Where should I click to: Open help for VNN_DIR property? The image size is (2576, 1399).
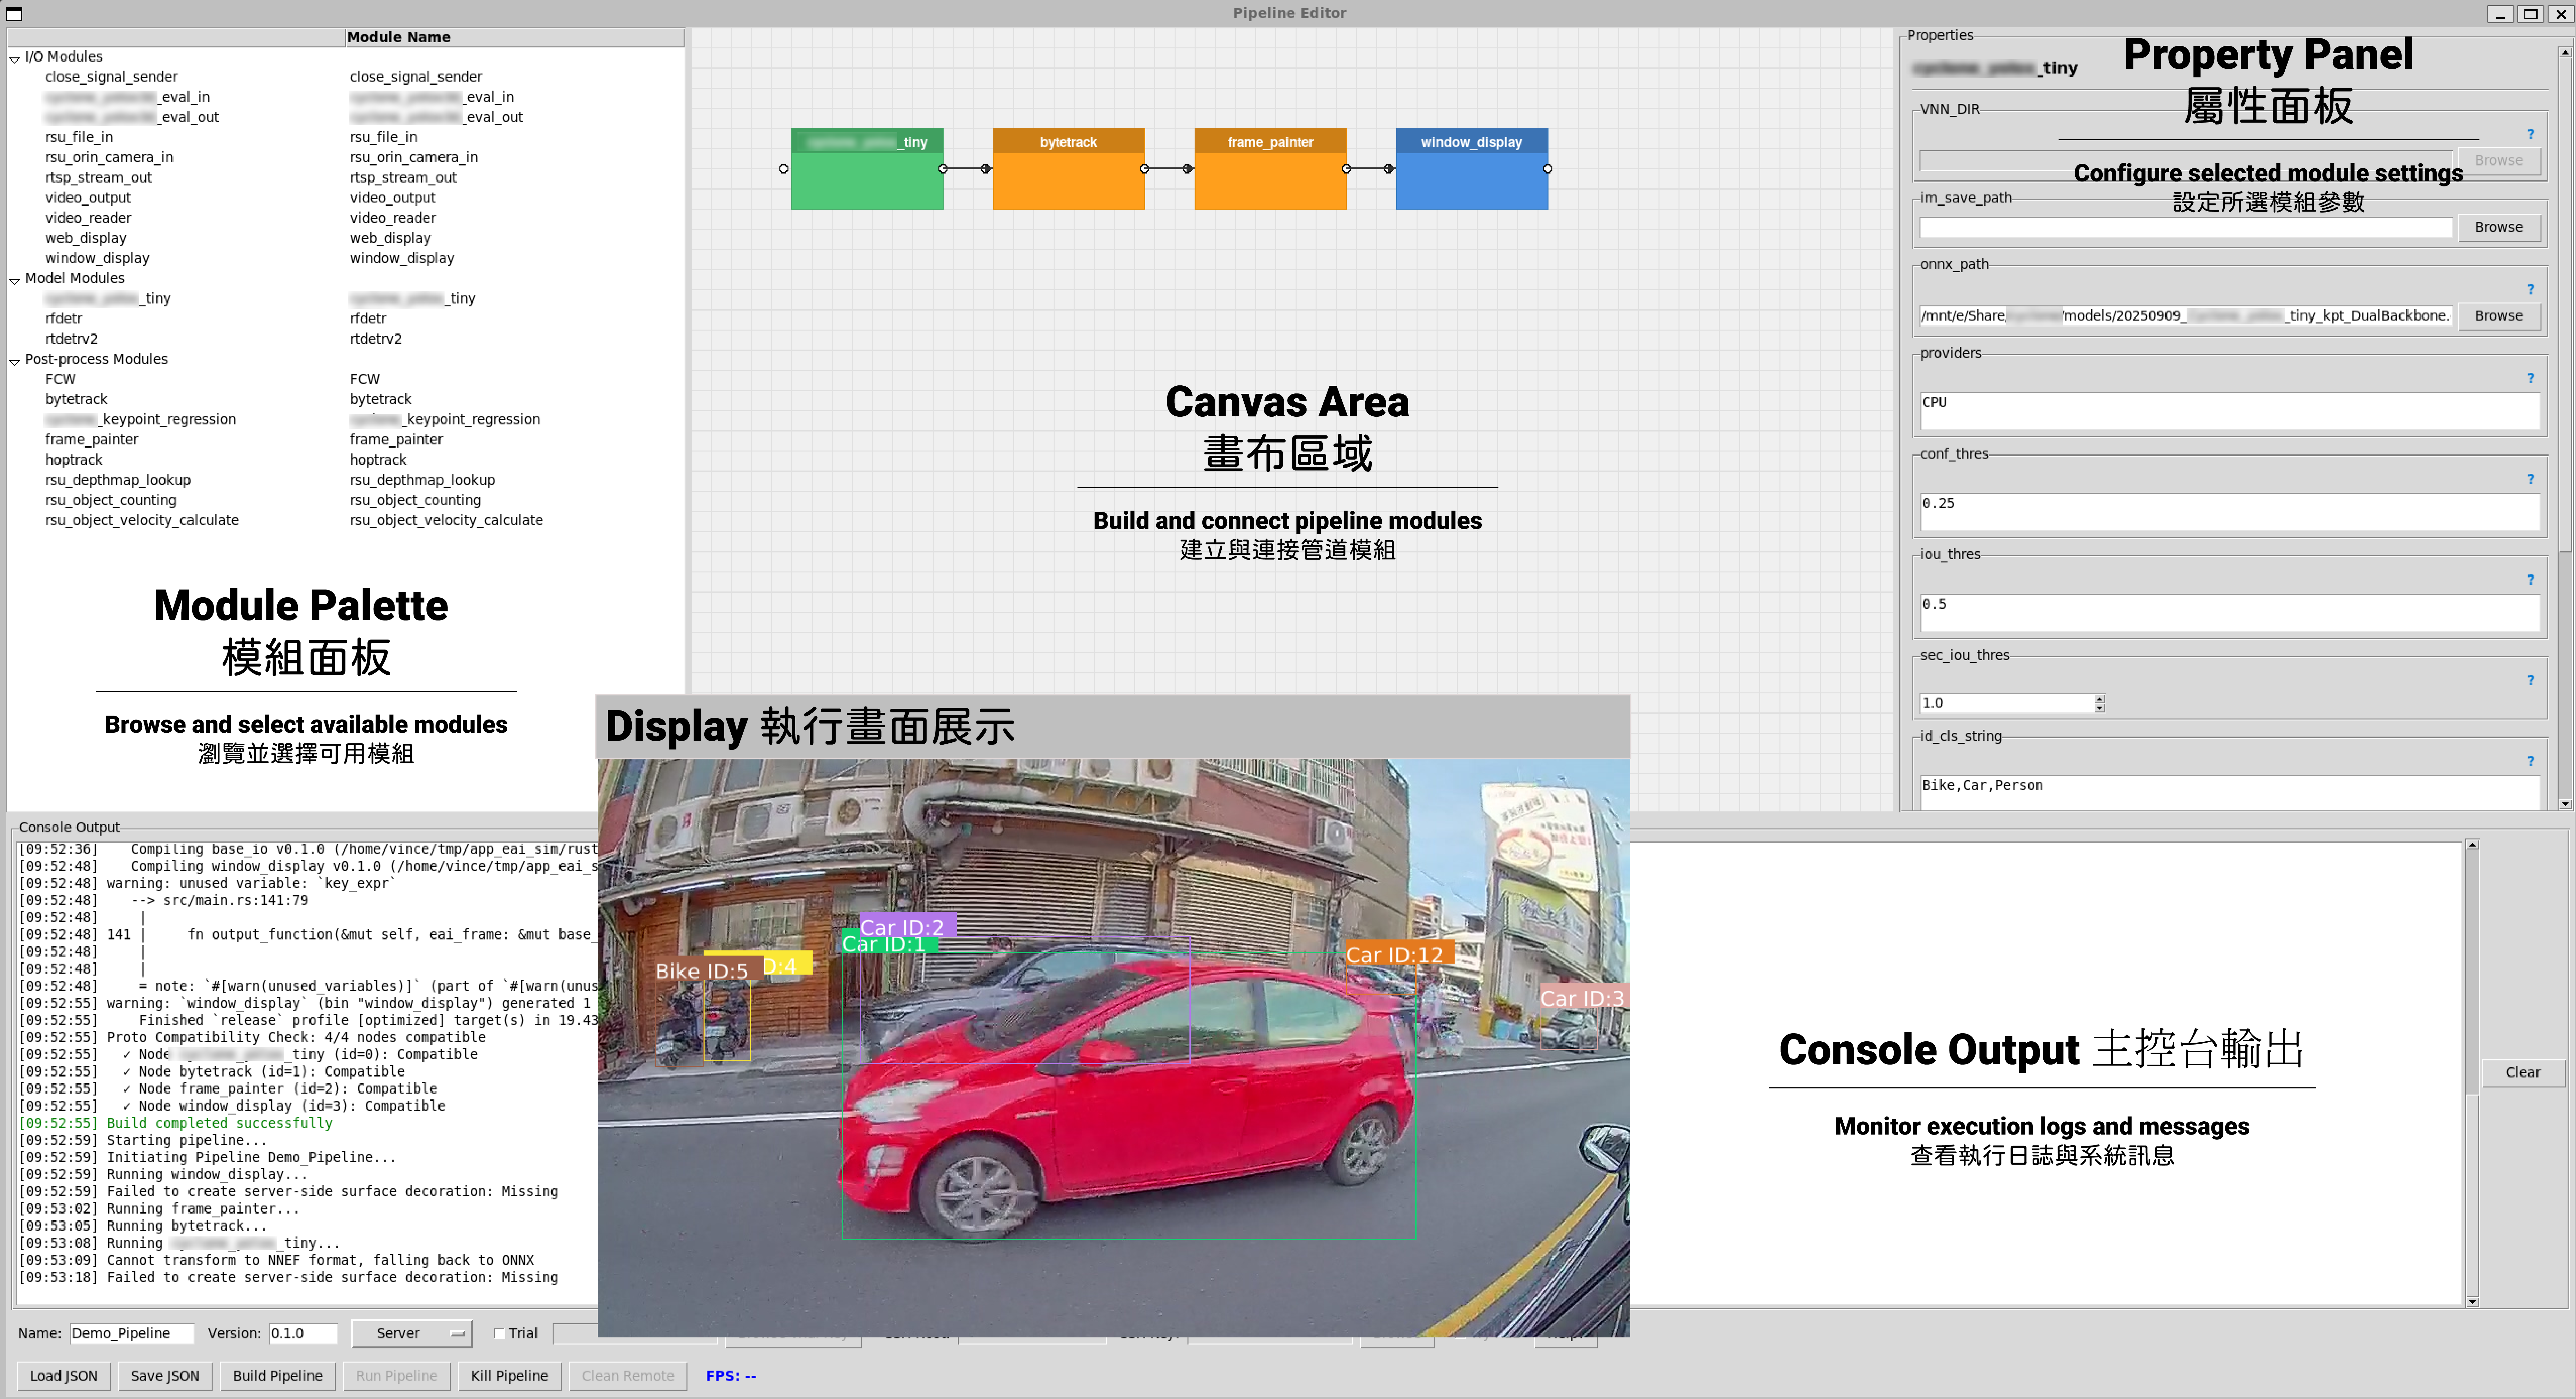(2531, 134)
